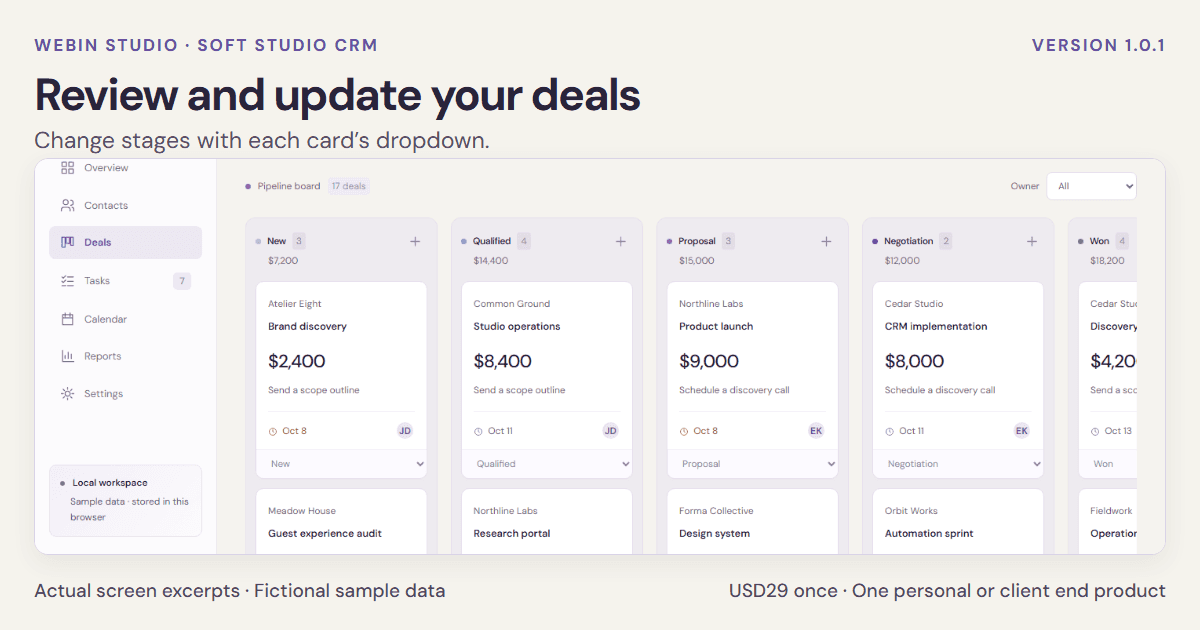The image size is (1200, 630).
Task: Click the Tasks count badge showing 7
Action: (182, 281)
